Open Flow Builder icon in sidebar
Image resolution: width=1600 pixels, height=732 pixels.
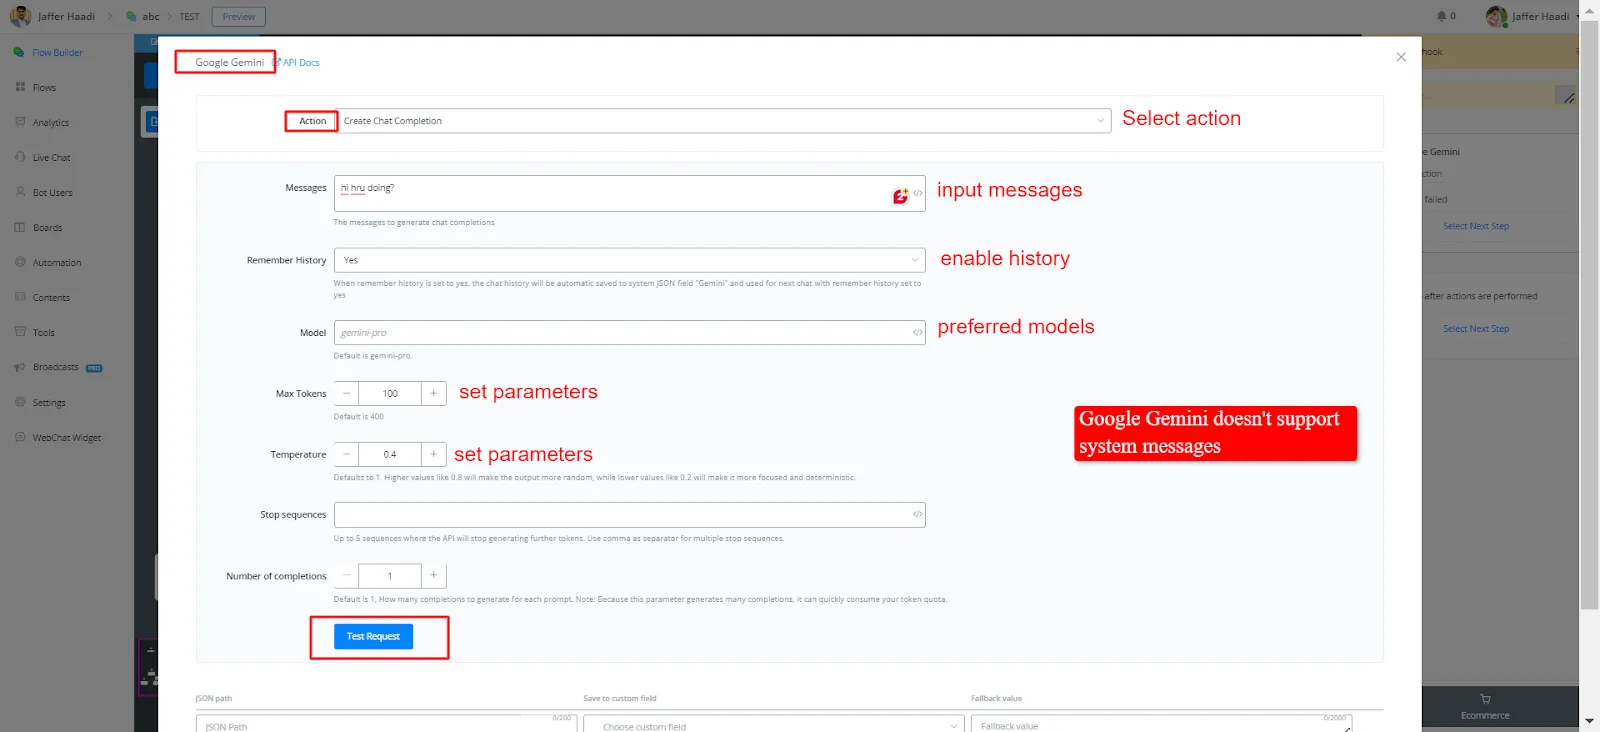coord(19,52)
